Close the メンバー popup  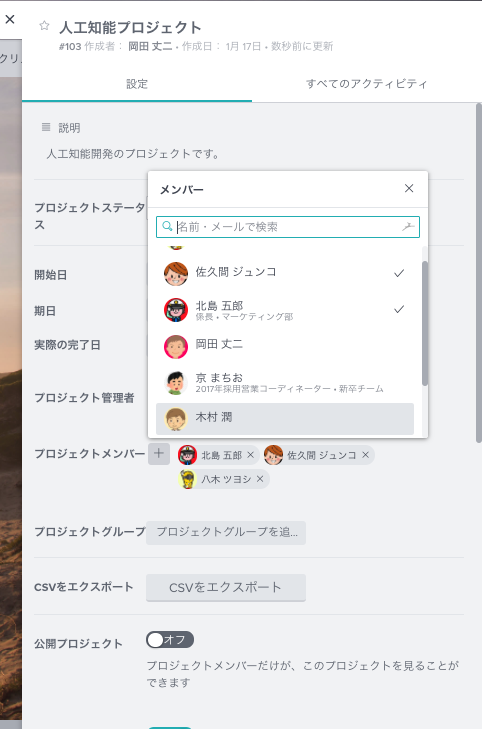click(x=409, y=188)
